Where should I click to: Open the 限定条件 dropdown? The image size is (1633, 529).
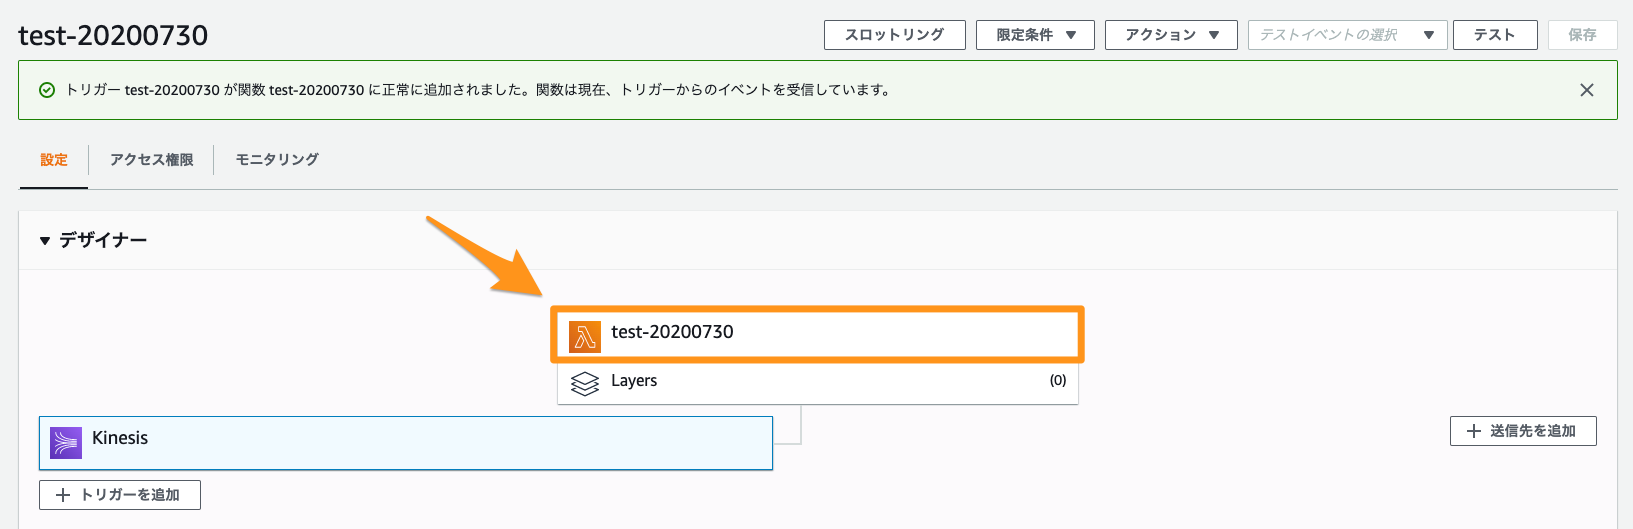coord(1035,35)
